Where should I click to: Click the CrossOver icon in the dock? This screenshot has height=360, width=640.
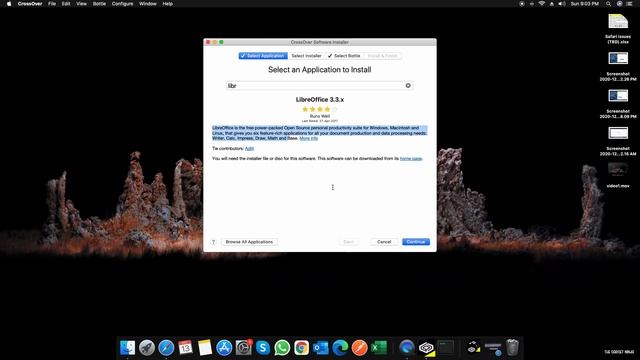426,348
